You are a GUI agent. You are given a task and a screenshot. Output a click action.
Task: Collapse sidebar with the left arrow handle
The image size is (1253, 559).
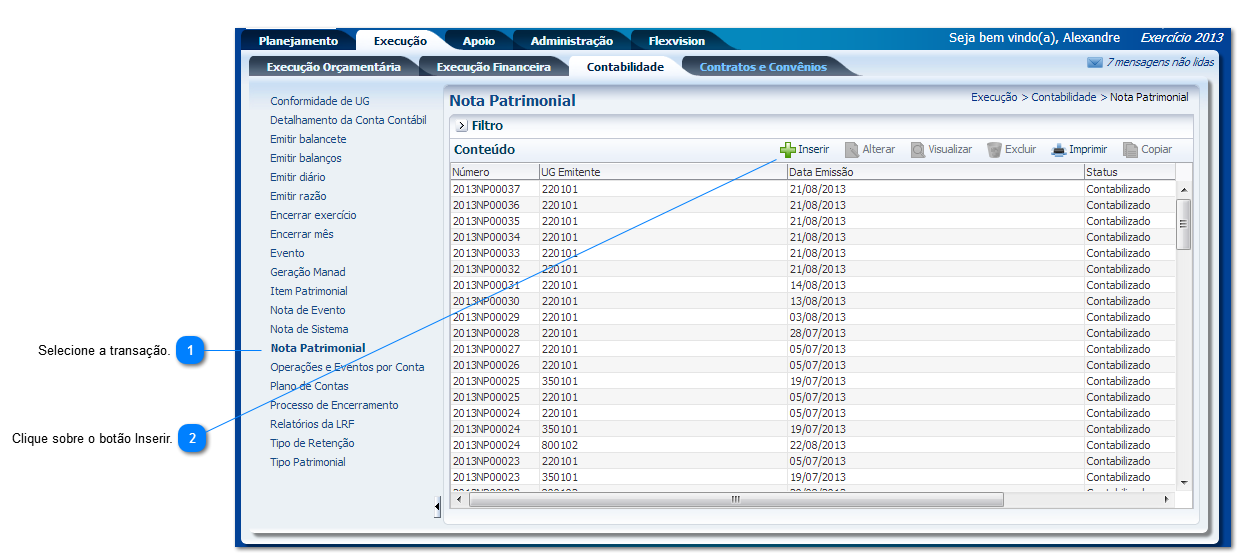point(437,508)
